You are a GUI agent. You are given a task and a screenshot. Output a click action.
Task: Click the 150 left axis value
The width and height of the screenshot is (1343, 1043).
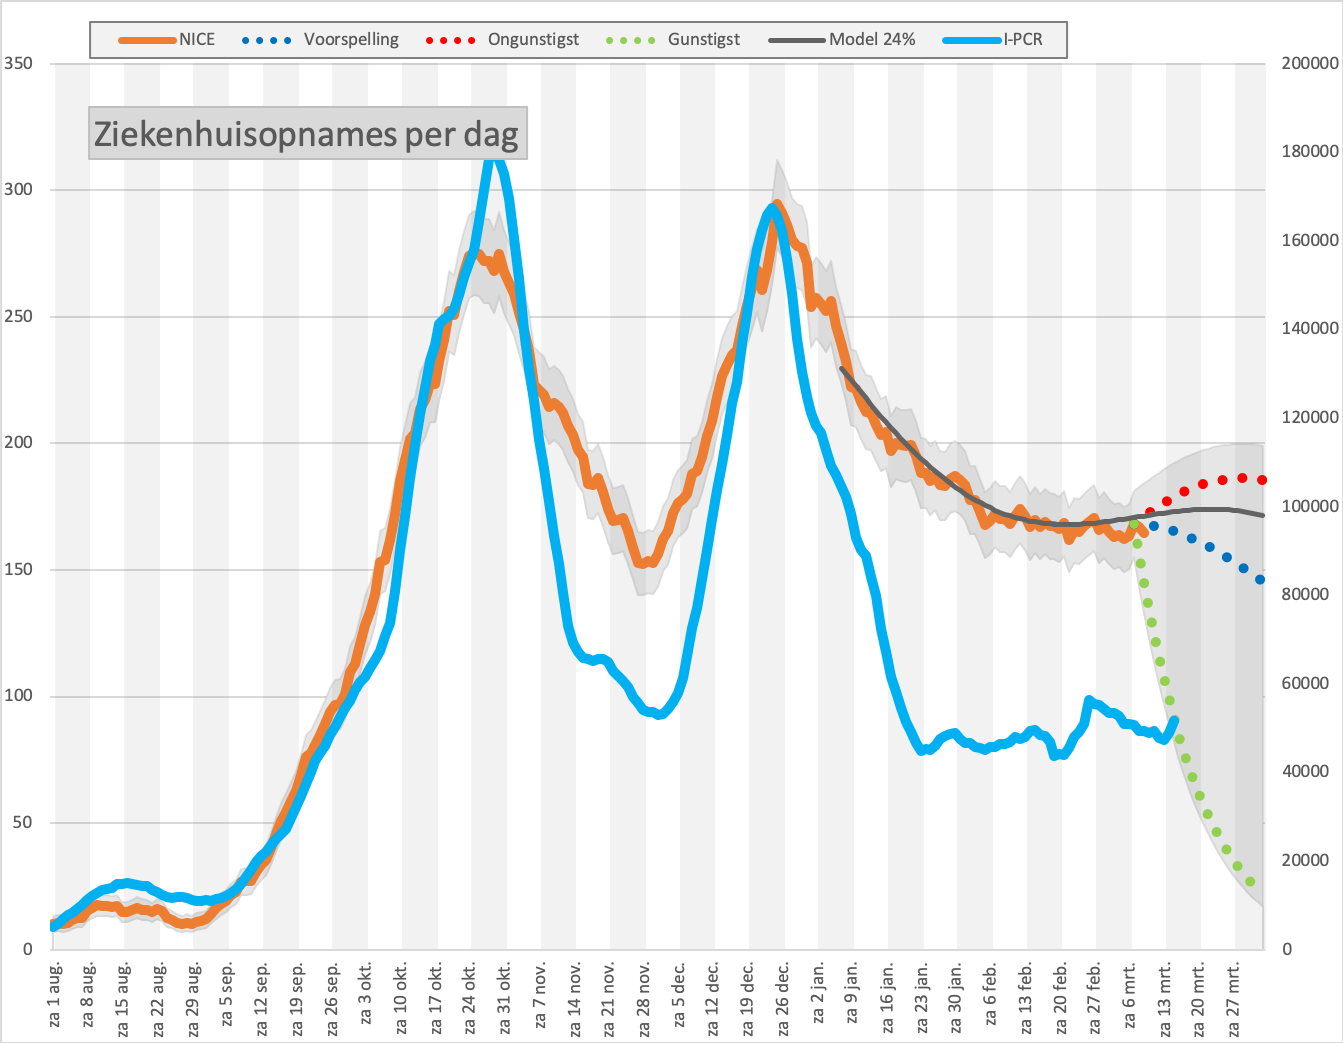[x=18, y=569]
